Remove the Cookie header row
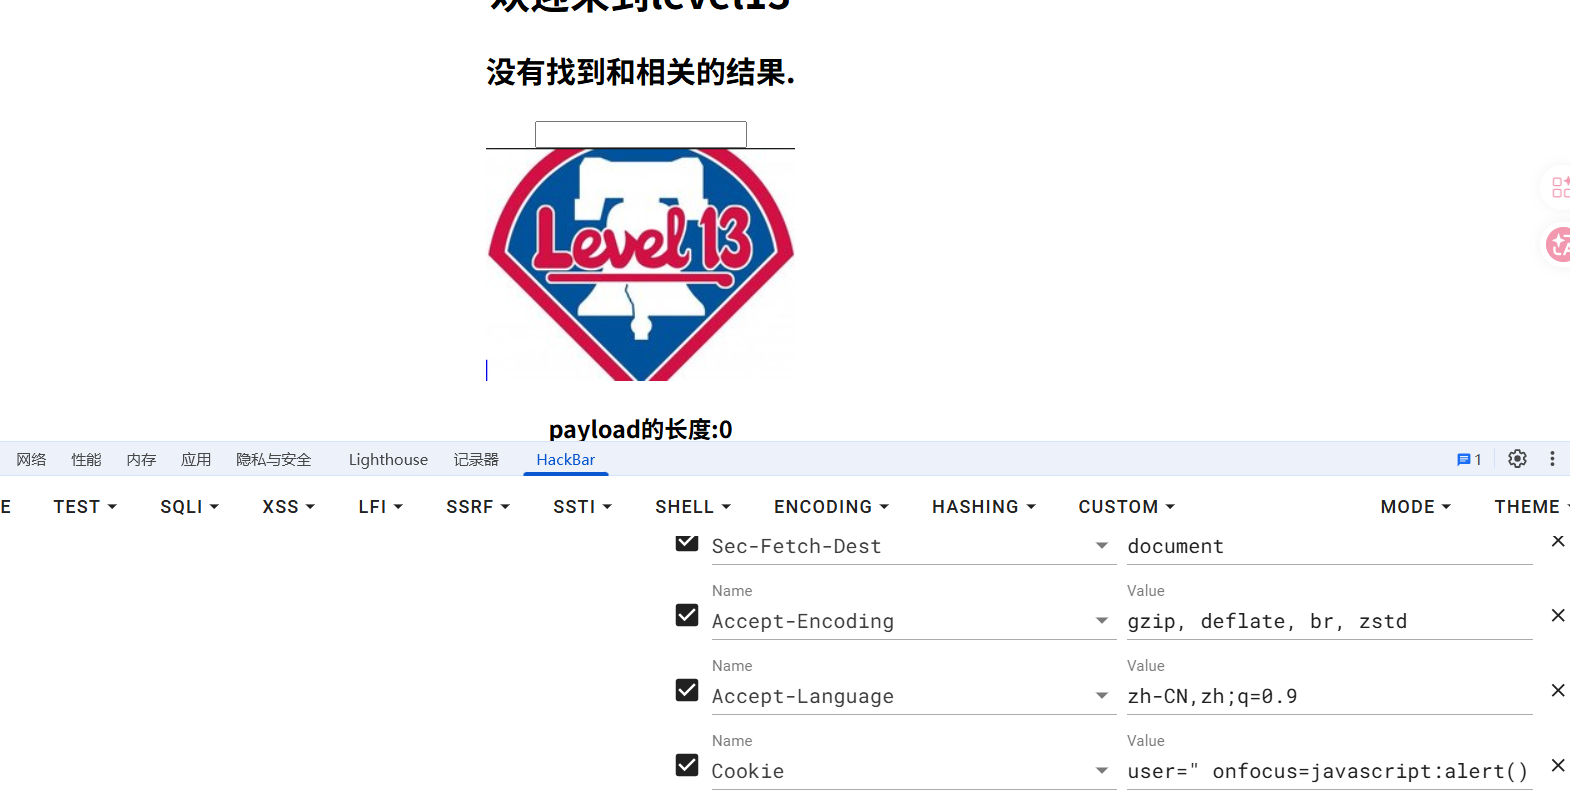The width and height of the screenshot is (1570, 800). (1558, 766)
